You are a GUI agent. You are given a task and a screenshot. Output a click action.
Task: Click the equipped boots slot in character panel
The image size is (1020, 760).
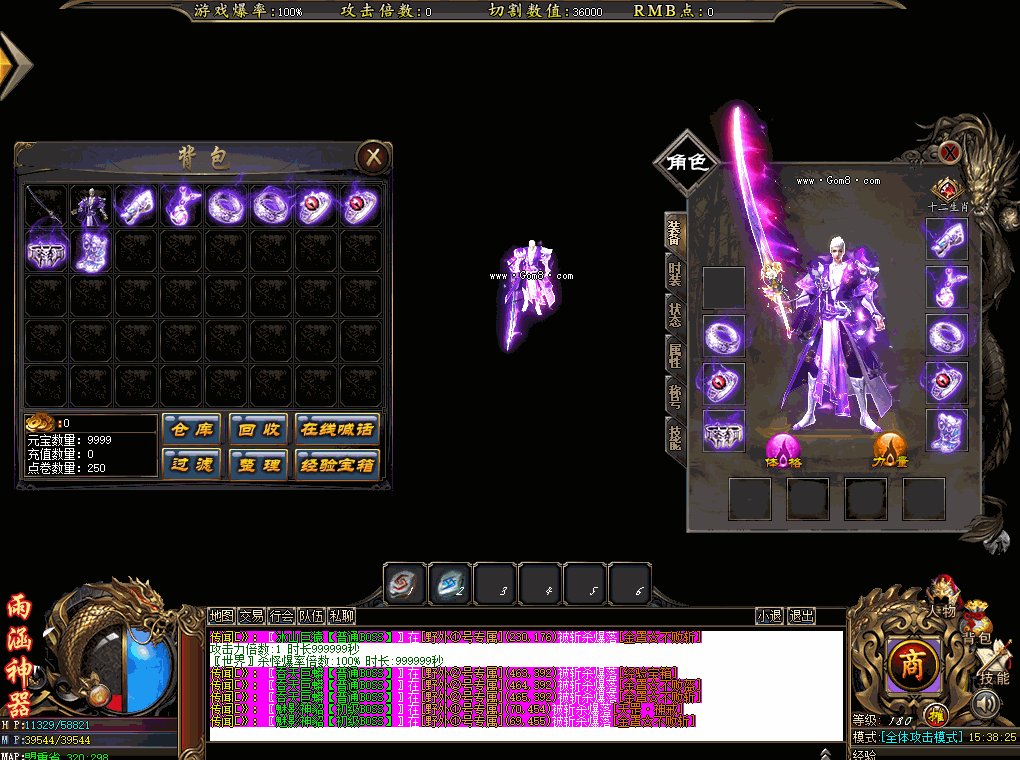(946, 430)
